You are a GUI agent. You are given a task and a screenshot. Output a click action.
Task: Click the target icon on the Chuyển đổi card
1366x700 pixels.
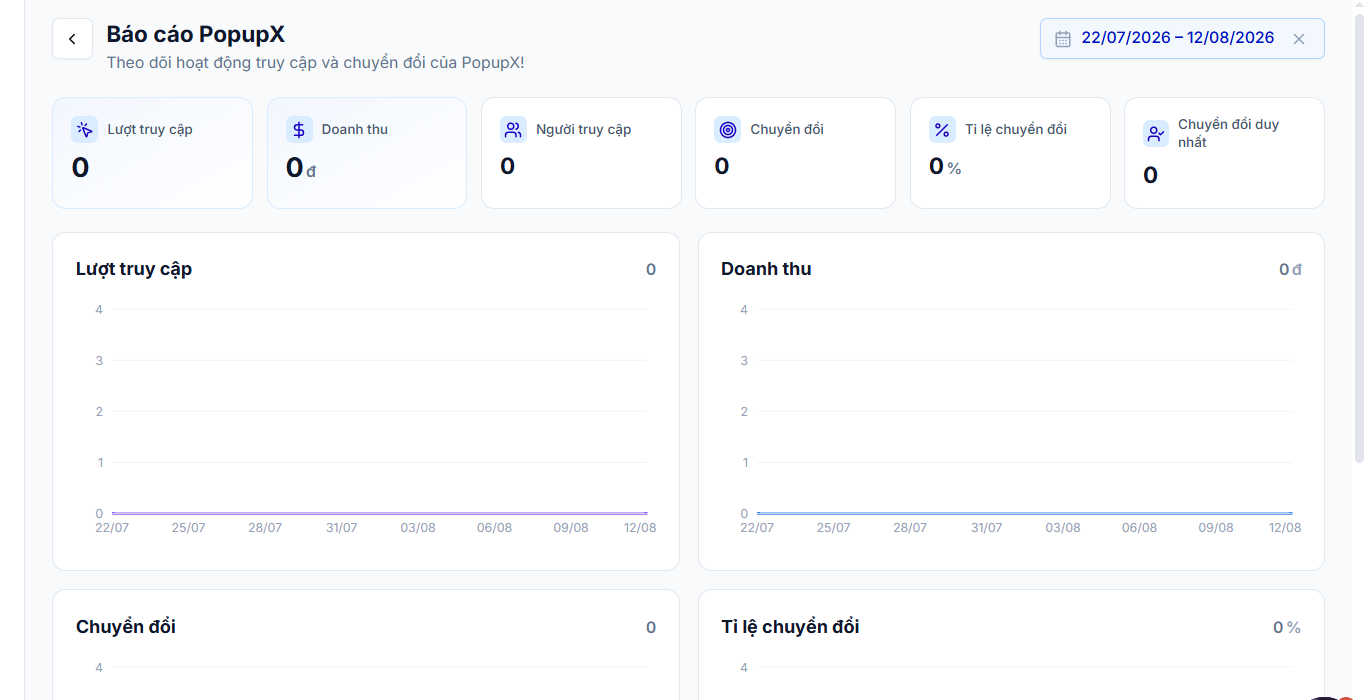(728, 130)
